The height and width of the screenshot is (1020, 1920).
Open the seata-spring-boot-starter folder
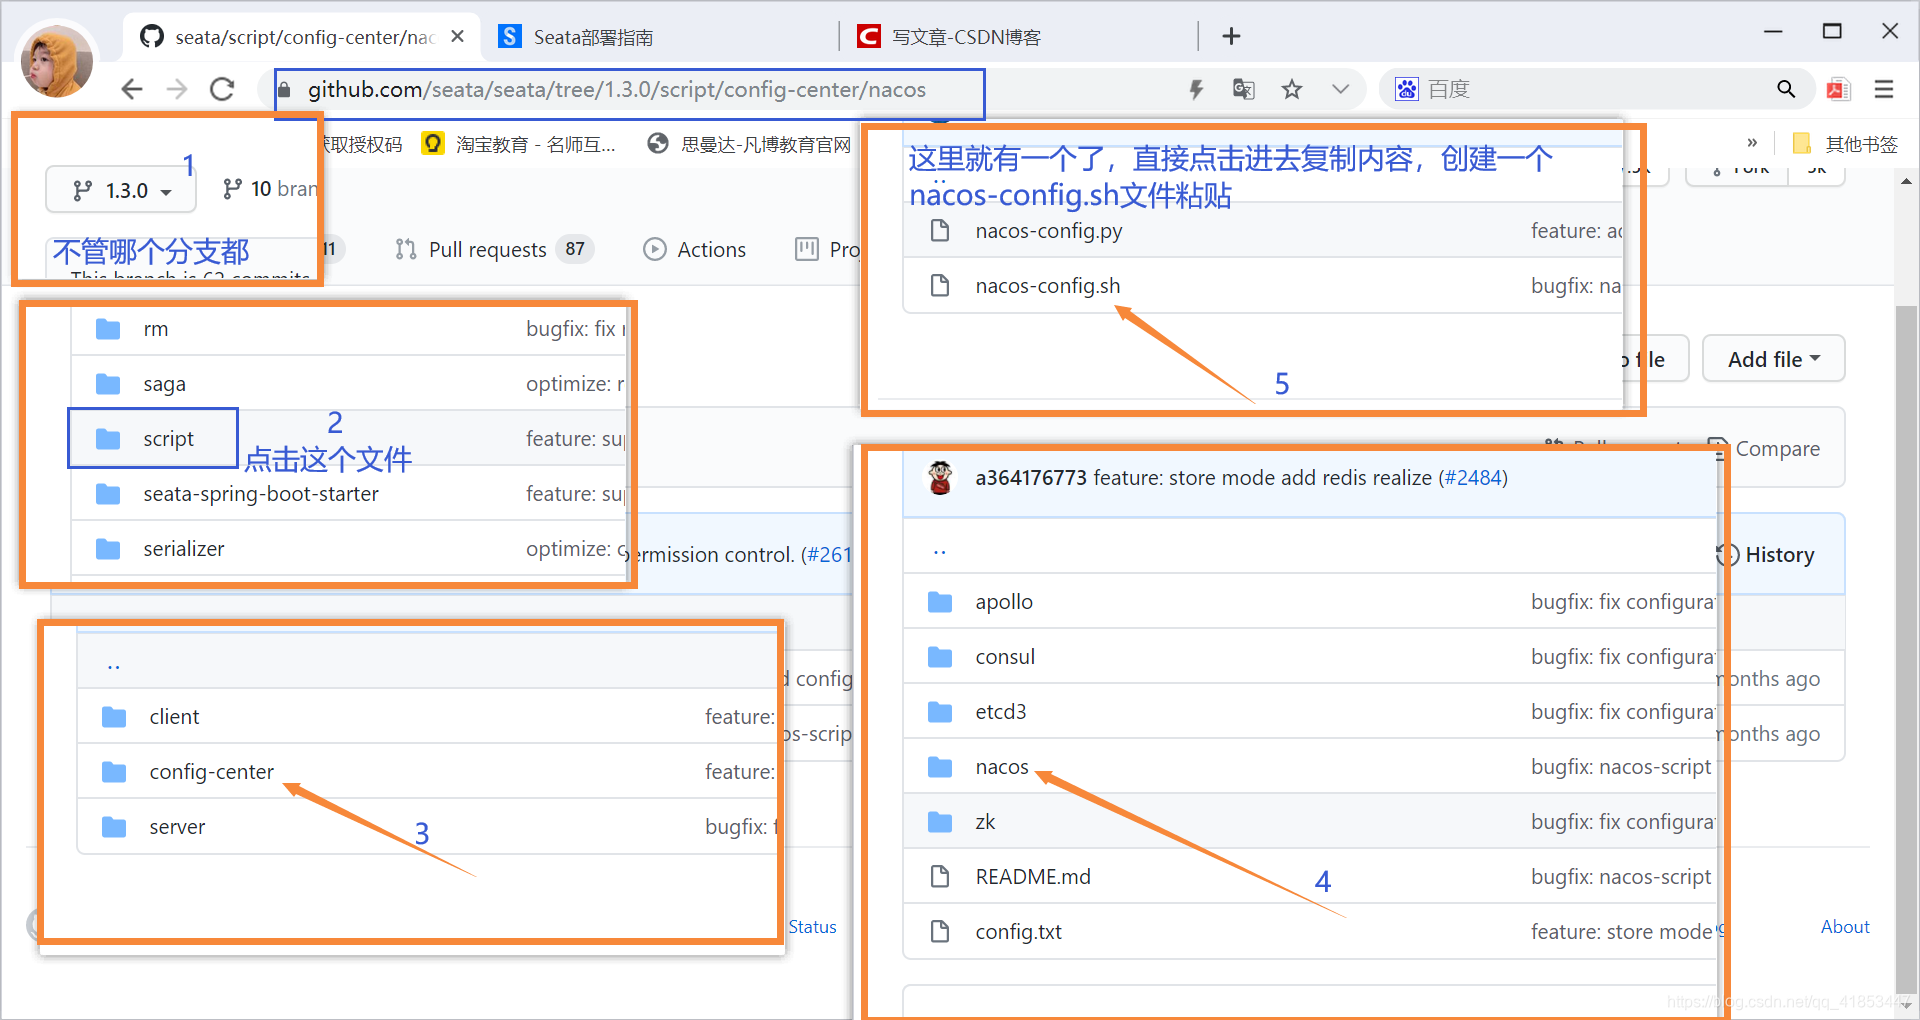[260, 494]
